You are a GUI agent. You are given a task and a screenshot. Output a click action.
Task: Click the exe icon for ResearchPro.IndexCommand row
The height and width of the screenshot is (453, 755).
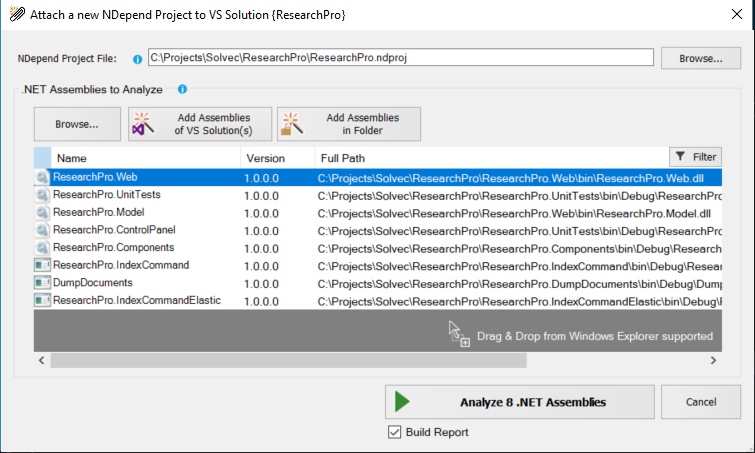coord(42,265)
